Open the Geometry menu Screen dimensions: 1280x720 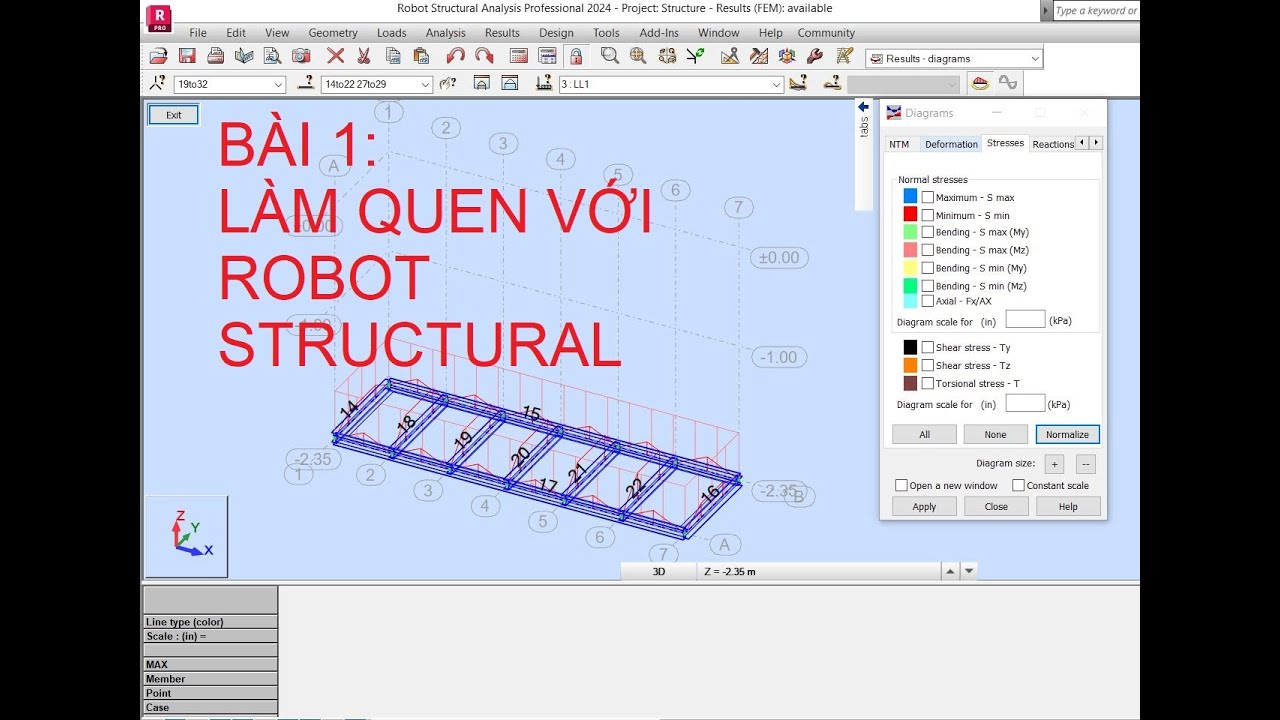(x=333, y=33)
